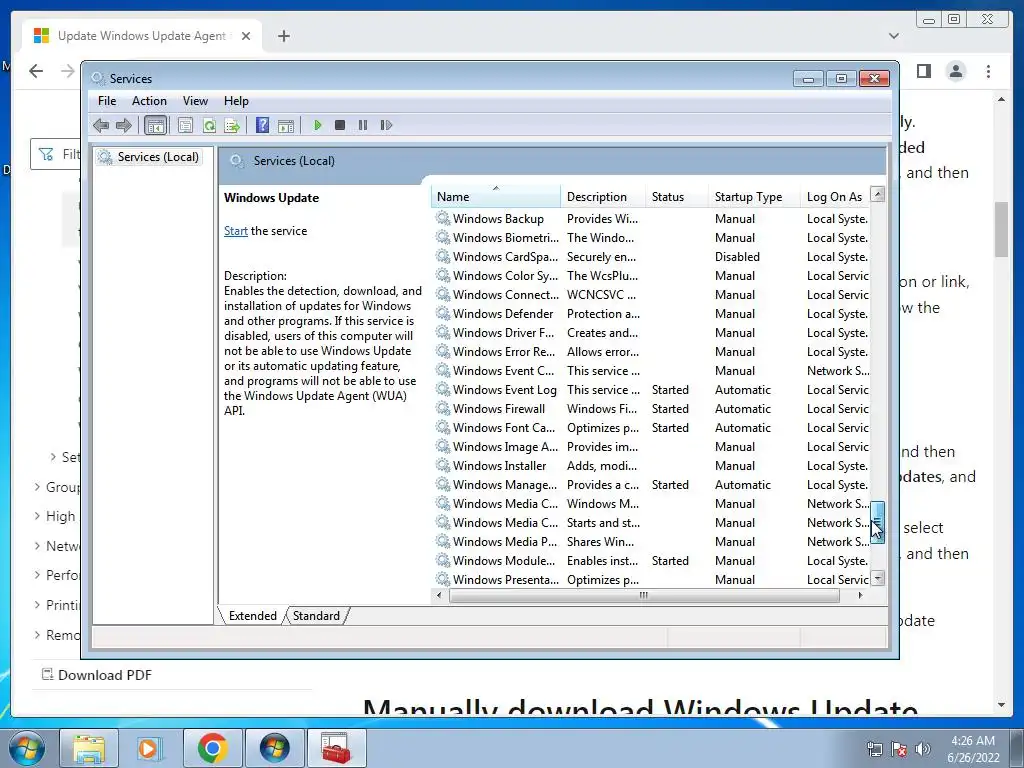Click the Back arrow in Services toolbar
Viewport: 1024px width, 768px height.
point(101,125)
